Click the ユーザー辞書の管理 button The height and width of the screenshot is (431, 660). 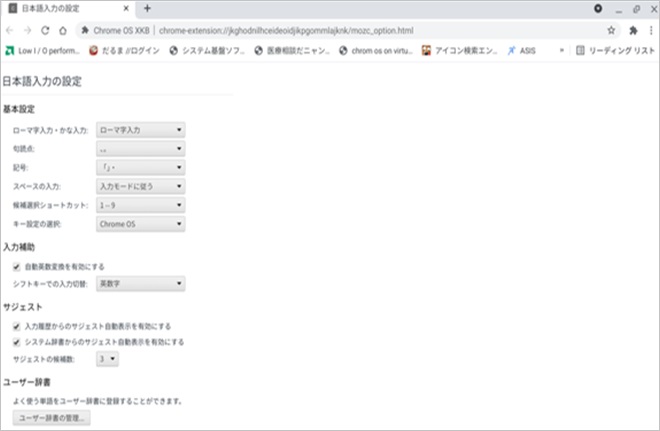[51, 418]
